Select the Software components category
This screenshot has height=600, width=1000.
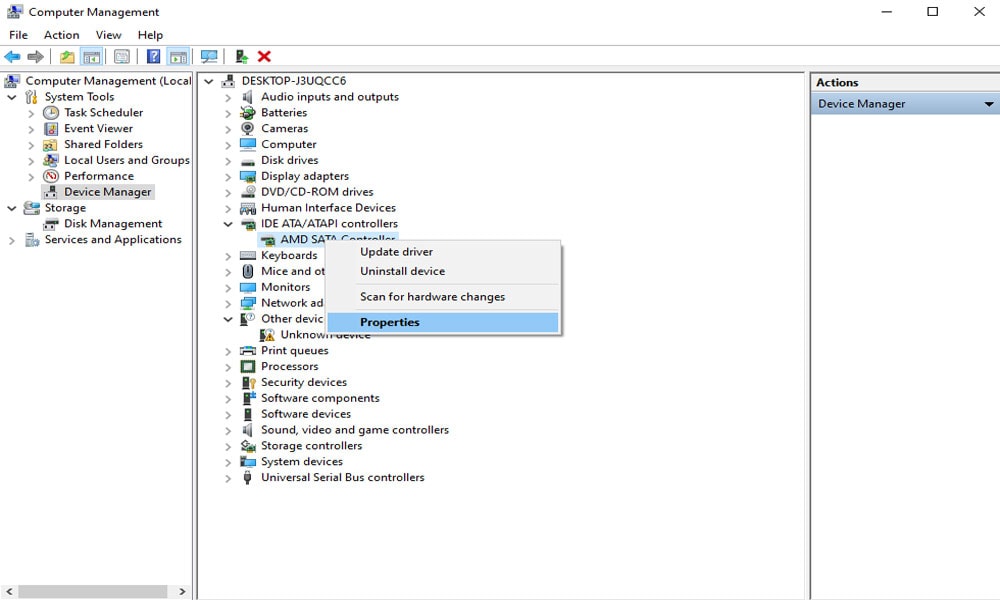[320, 399]
